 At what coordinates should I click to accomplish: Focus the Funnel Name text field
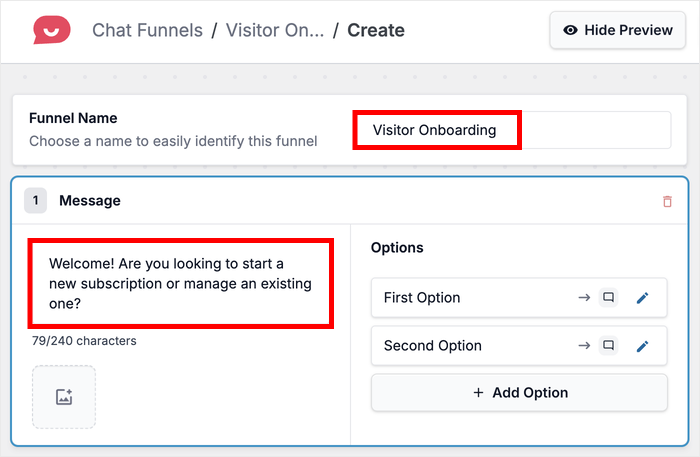tap(511, 130)
